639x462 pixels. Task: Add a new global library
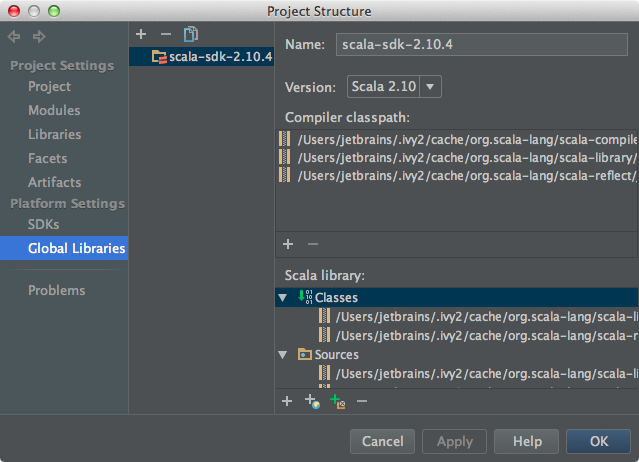point(141,34)
